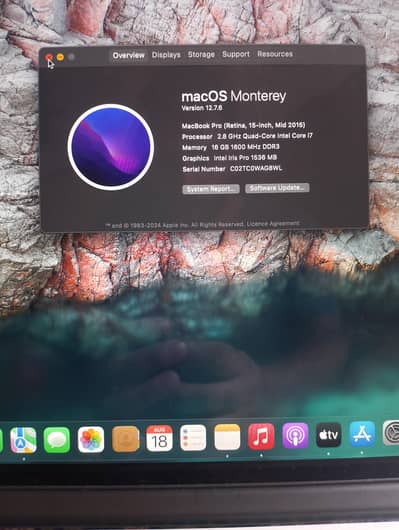Open the App Store from the Dock

pos(362,434)
